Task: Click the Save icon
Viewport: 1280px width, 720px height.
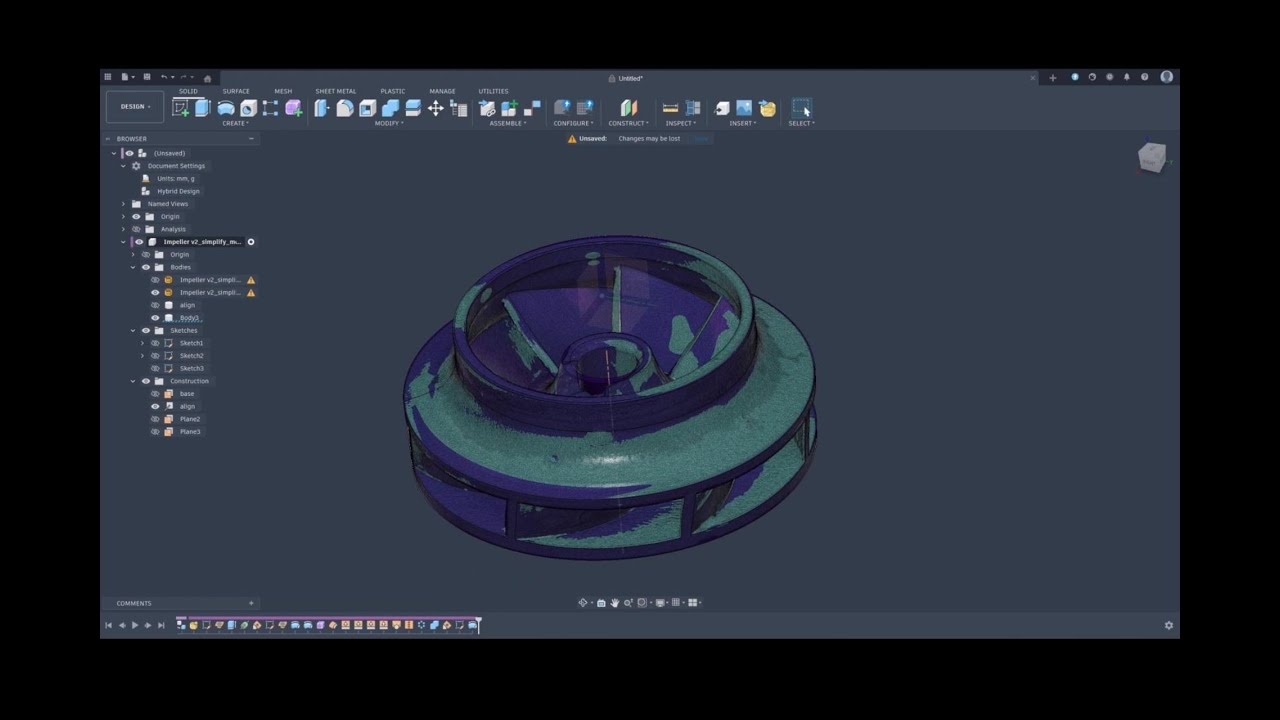Action: point(146,77)
